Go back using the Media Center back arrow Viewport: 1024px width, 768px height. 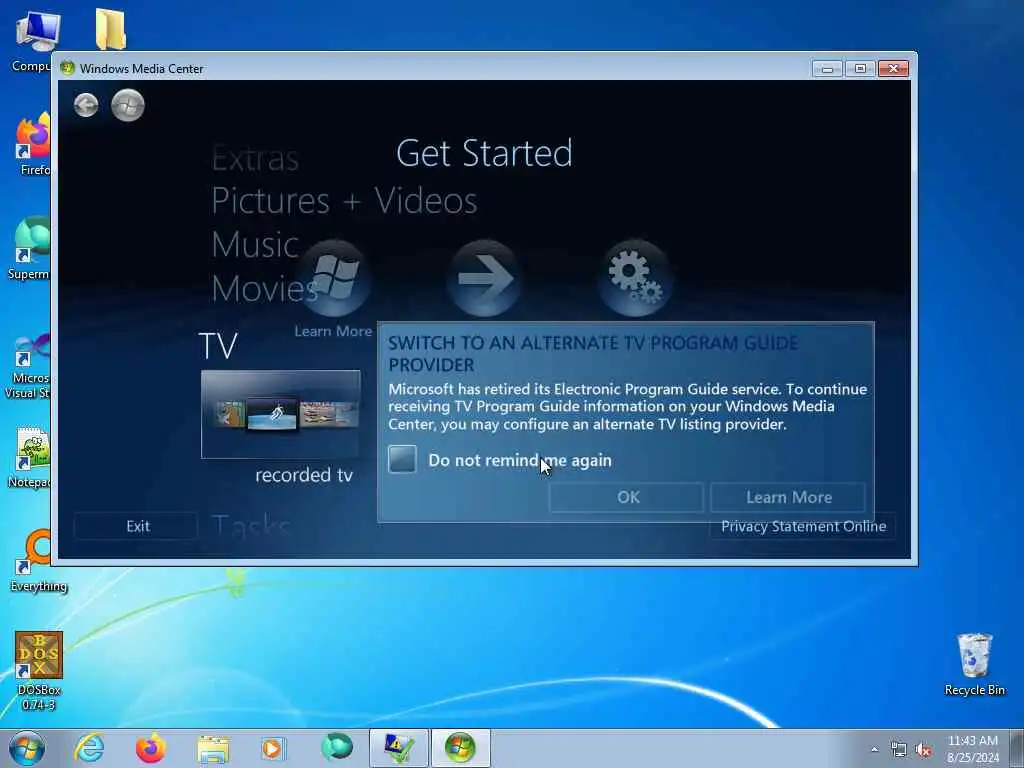86,105
